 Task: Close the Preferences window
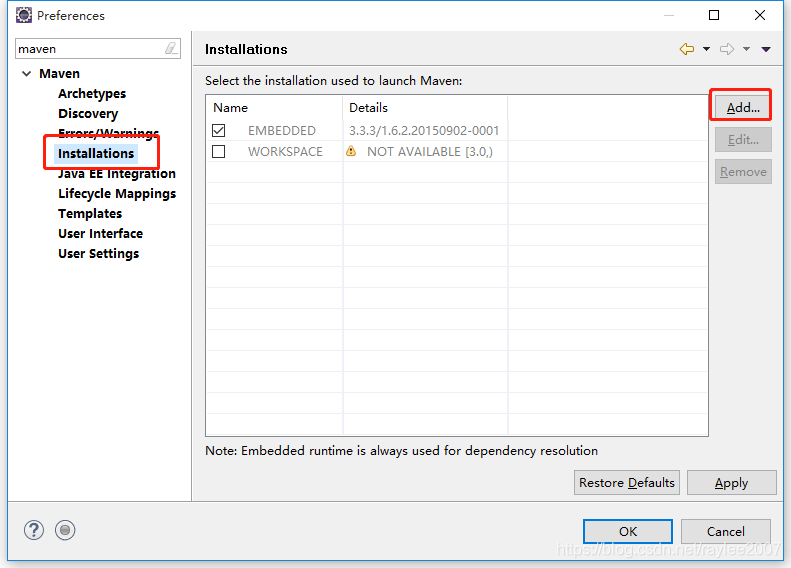coord(760,15)
